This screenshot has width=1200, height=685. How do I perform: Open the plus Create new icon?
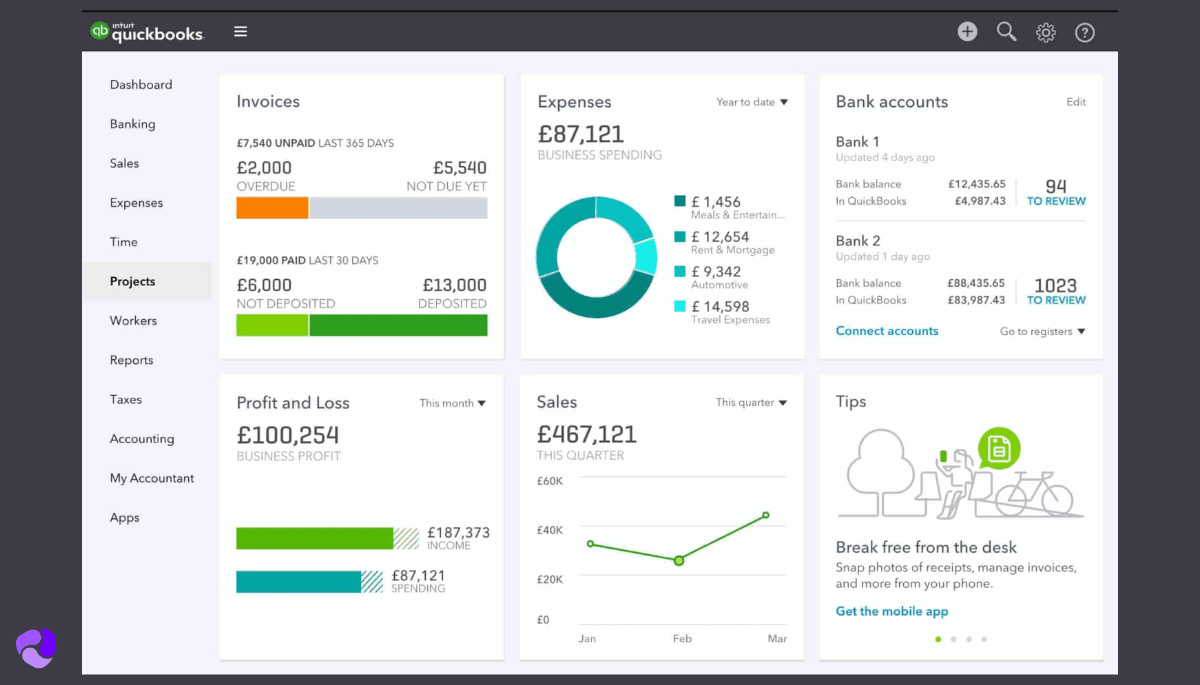[967, 32]
